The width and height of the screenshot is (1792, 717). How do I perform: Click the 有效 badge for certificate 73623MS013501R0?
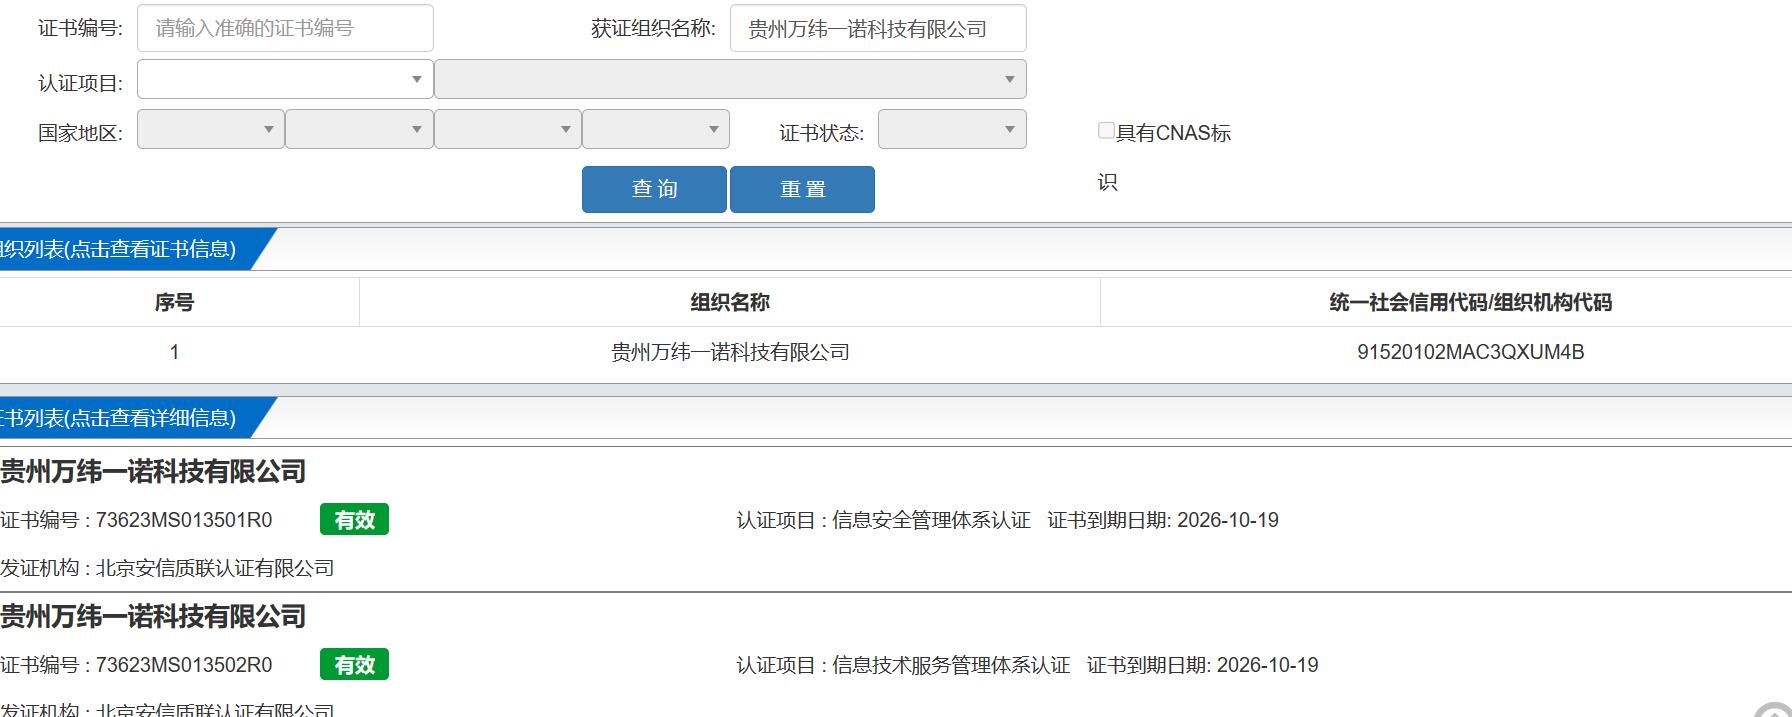pos(354,520)
